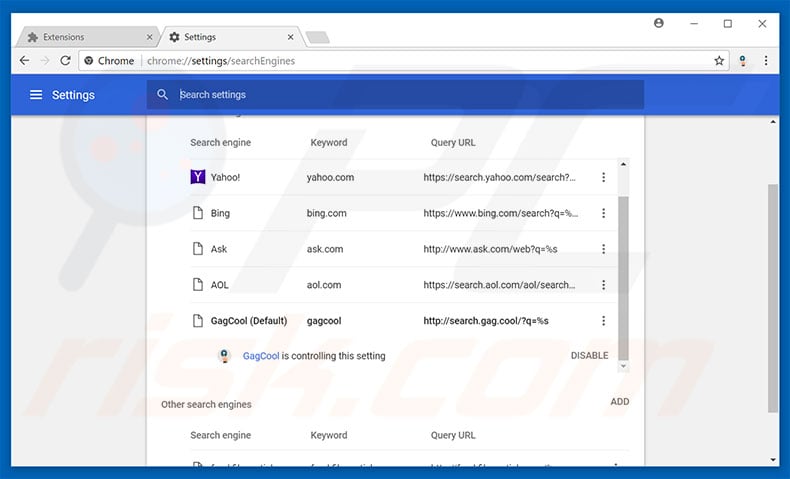Click the Yahoo! purple logo icon
Screen dimensions: 790x479
(x=198, y=177)
